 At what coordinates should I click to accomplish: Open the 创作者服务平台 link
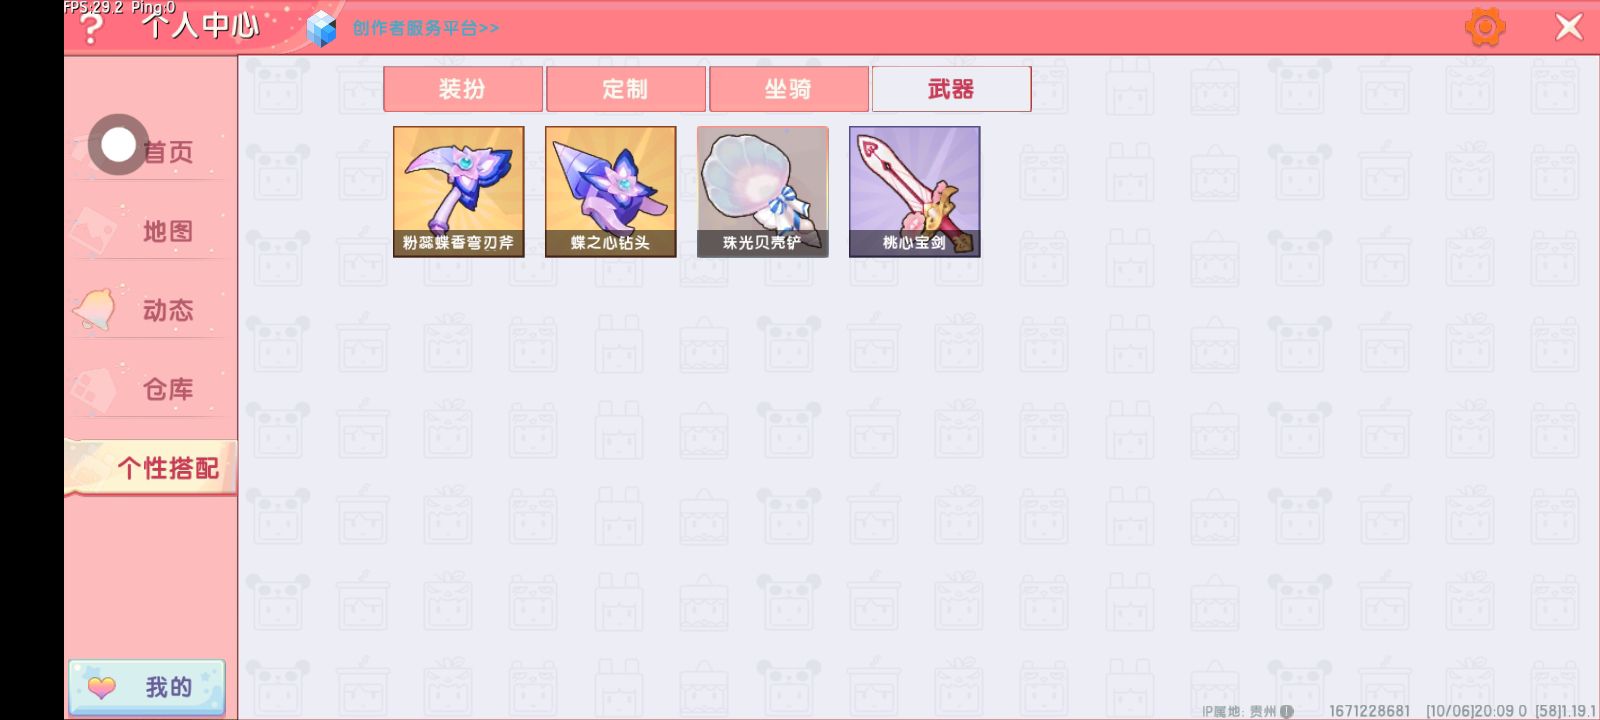[425, 28]
